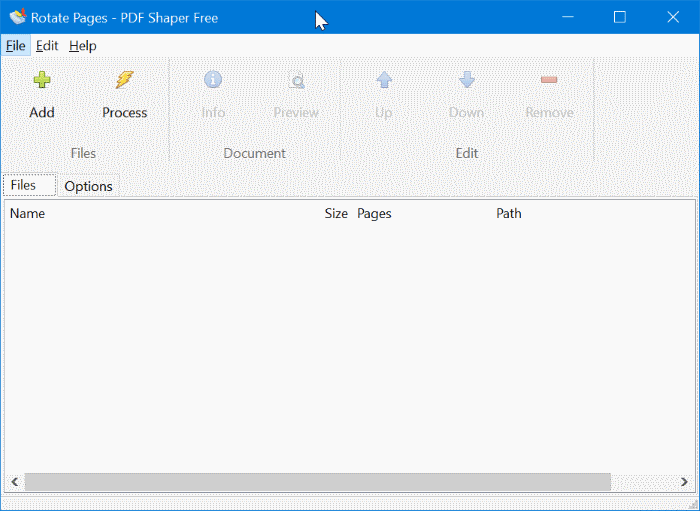Click the Preview magnifier icon
The height and width of the screenshot is (511, 700).
pos(296,80)
